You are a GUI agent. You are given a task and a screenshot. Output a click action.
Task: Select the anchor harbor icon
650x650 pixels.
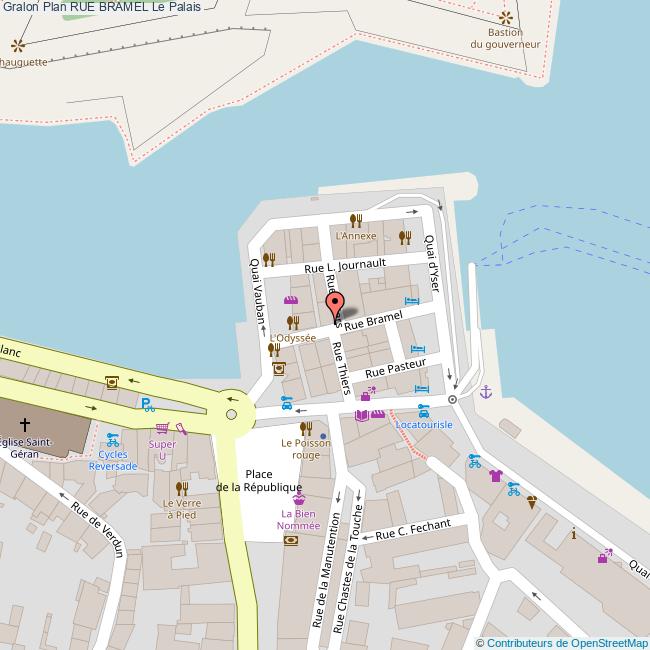point(486,391)
